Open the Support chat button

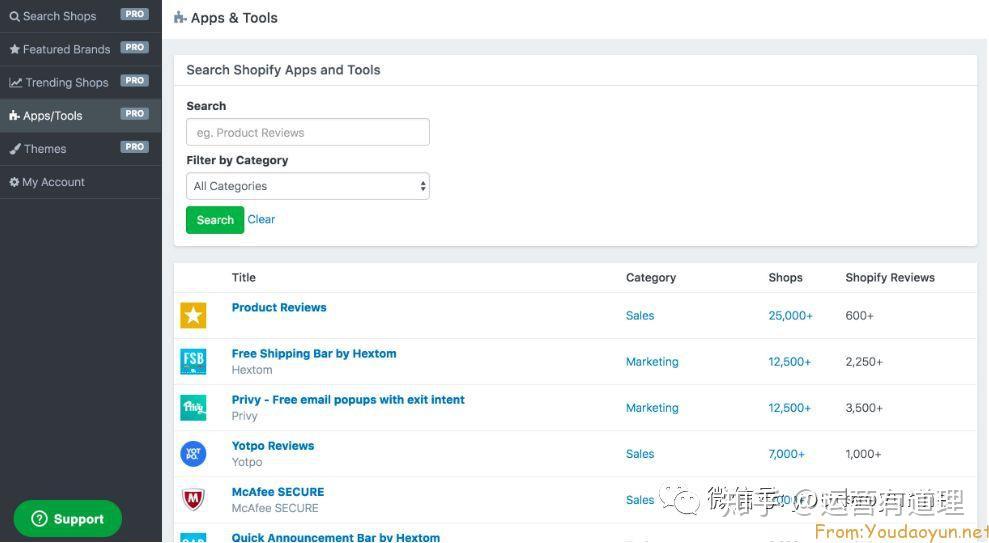click(x=67, y=519)
